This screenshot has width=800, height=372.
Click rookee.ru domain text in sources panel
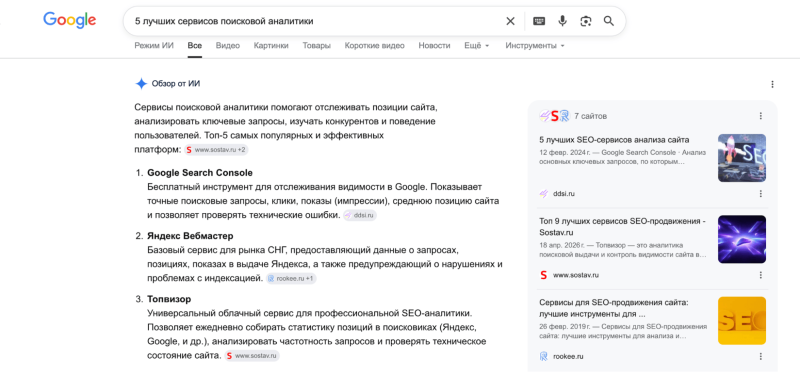coord(568,356)
